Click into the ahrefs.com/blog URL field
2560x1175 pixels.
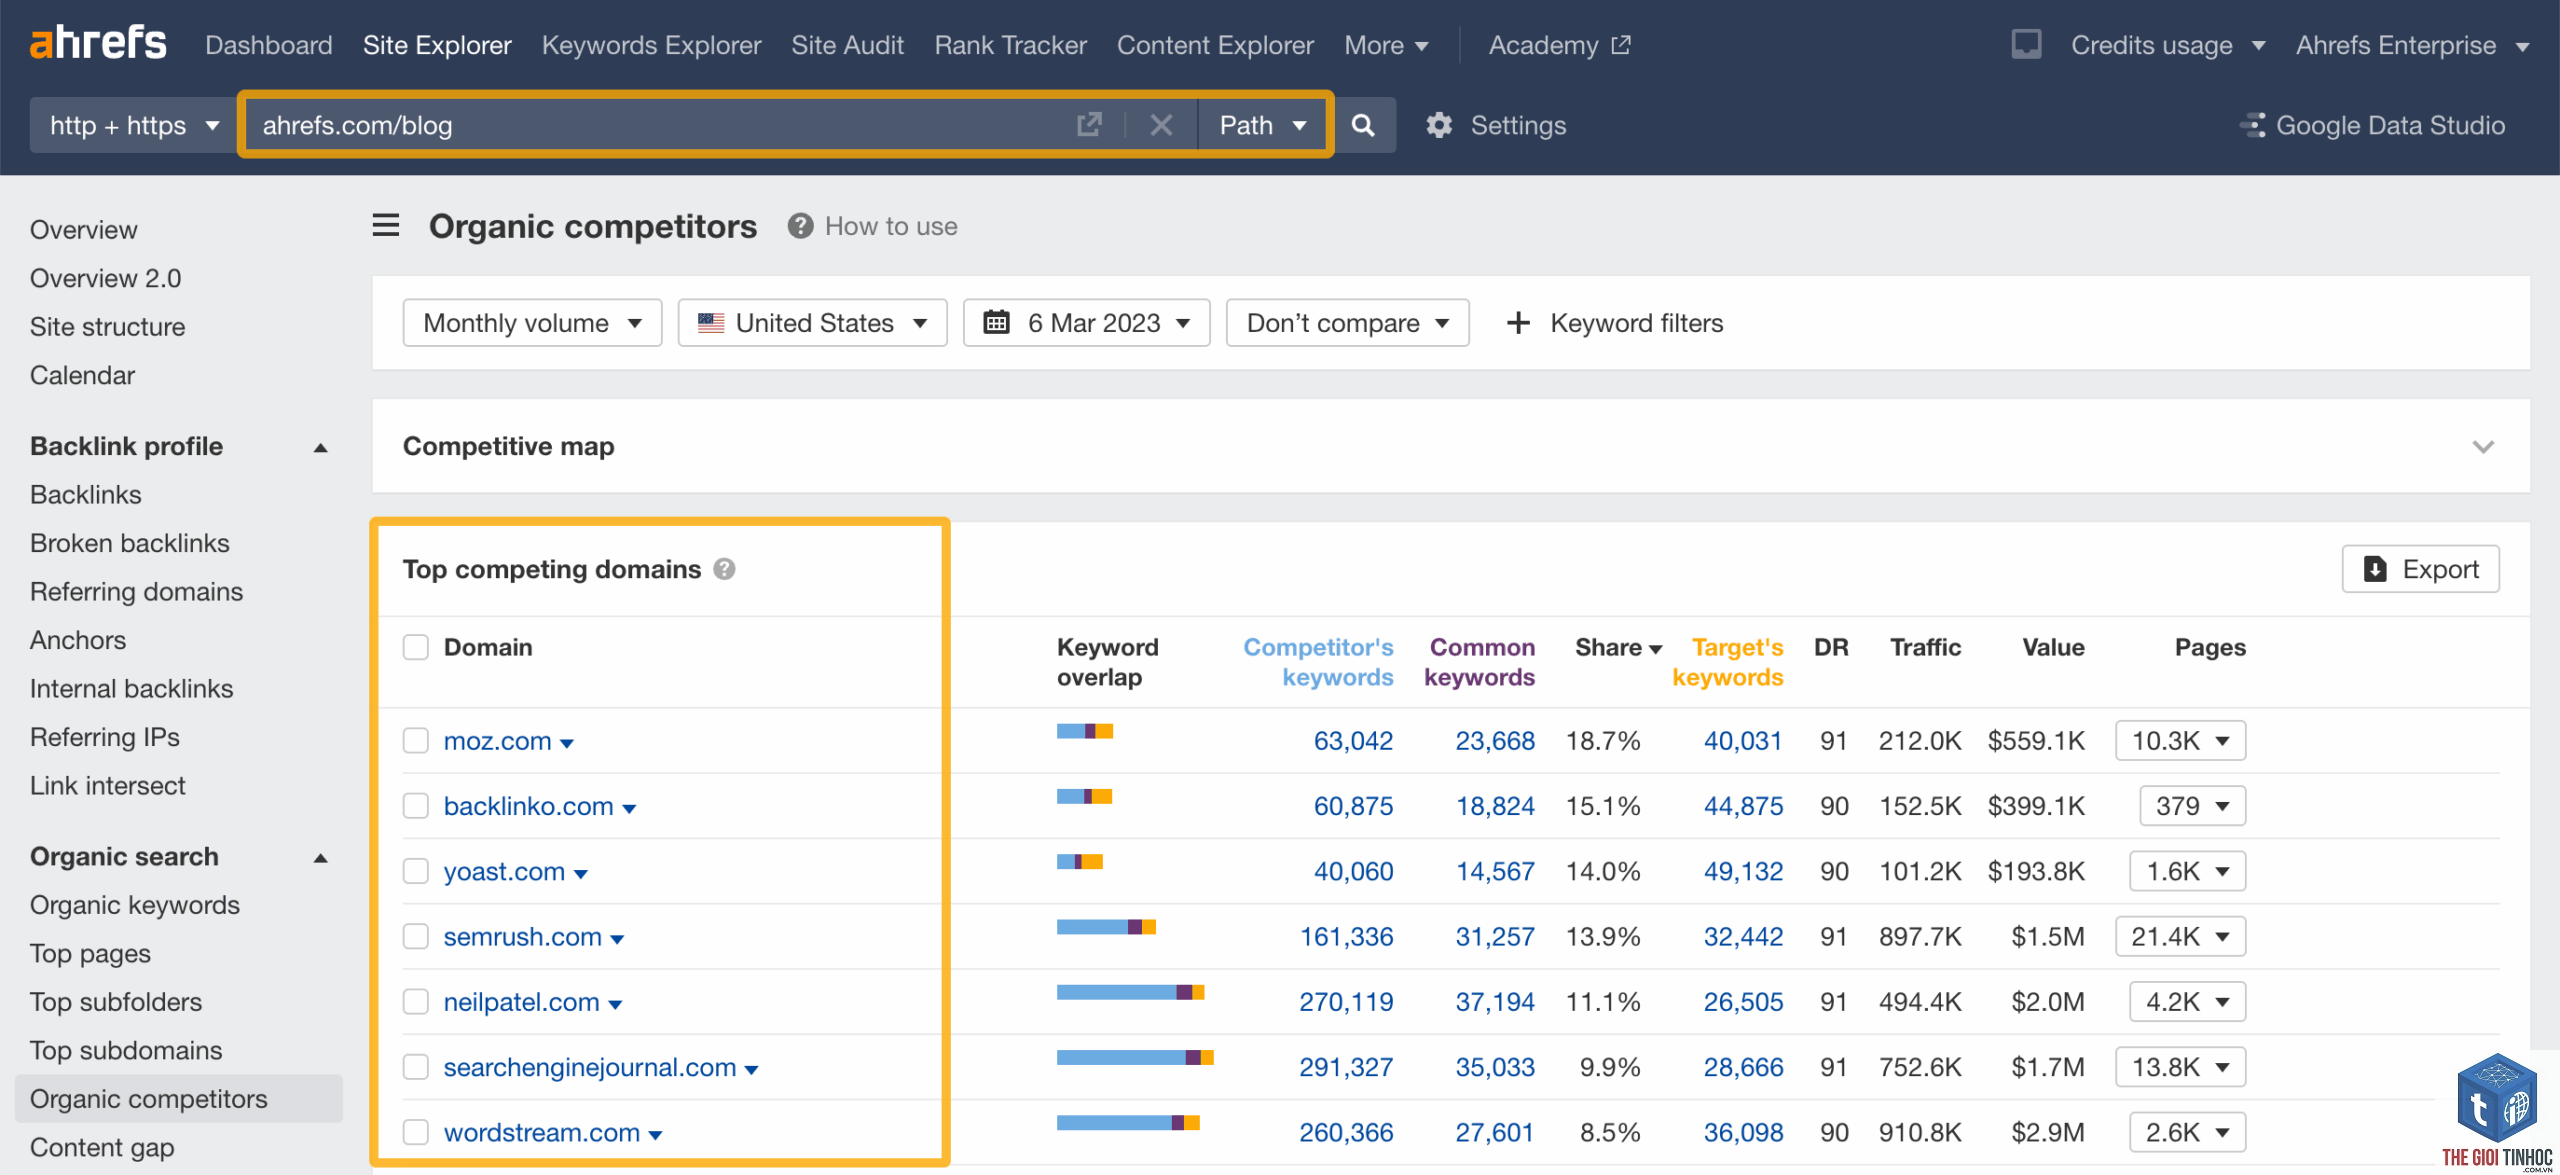click(x=660, y=125)
